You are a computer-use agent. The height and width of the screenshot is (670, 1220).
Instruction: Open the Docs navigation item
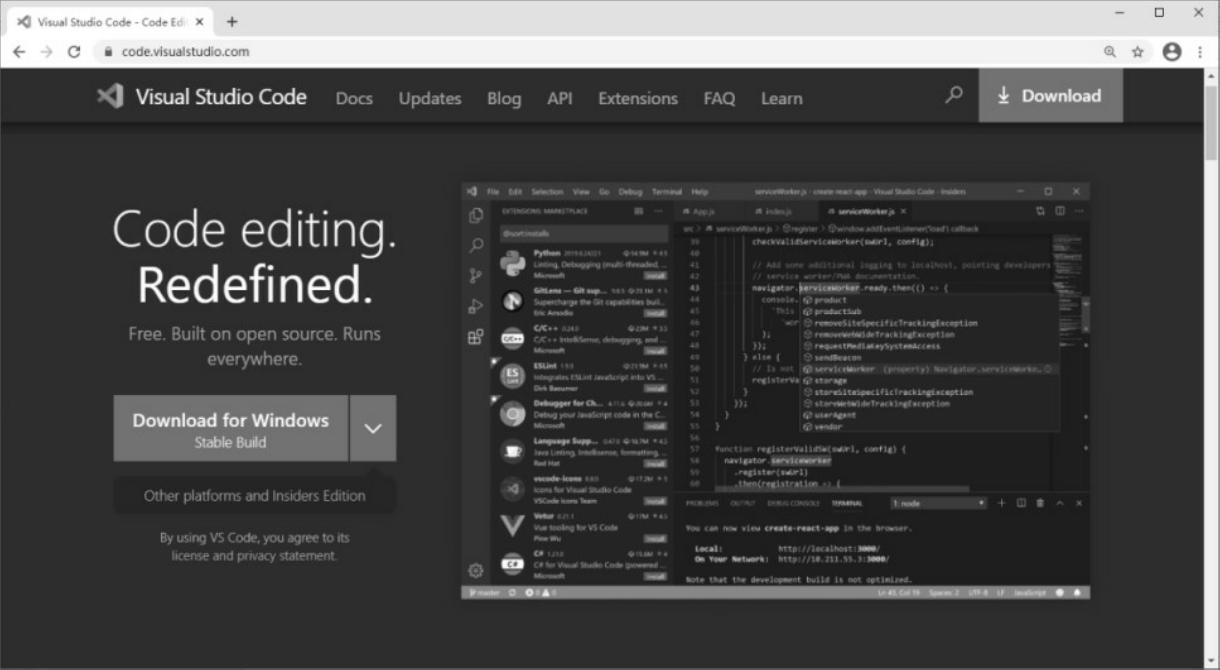click(354, 98)
